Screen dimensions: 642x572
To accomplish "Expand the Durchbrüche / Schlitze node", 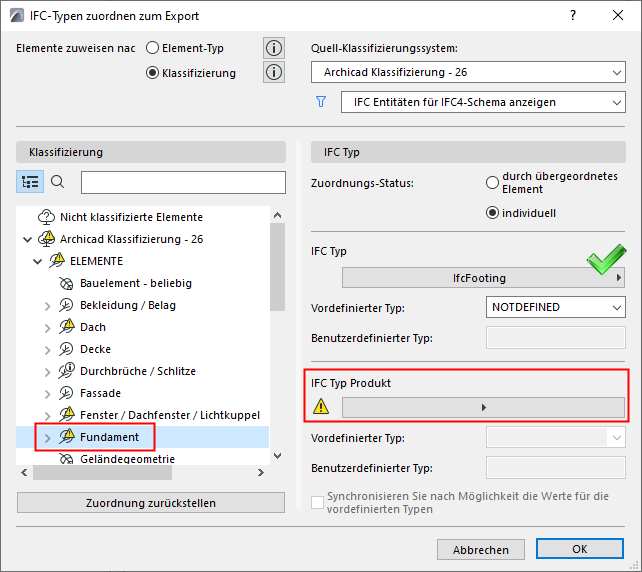I will click(x=47, y=371).
